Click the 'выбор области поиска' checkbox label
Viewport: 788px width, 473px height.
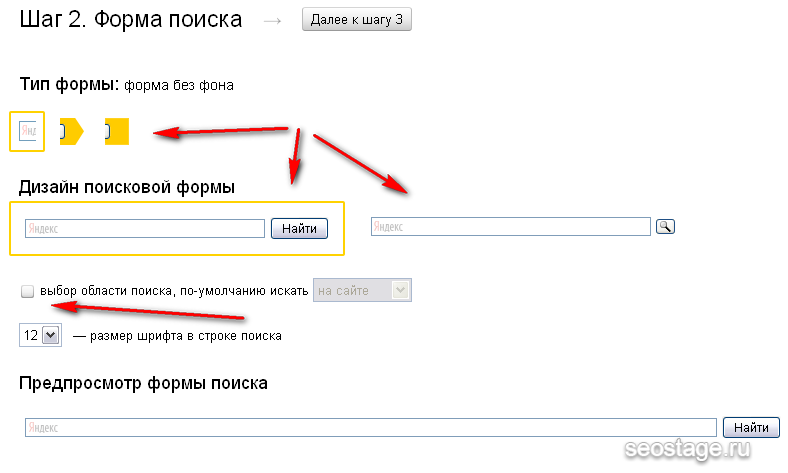pyautogui.click(x=174, y=291)
